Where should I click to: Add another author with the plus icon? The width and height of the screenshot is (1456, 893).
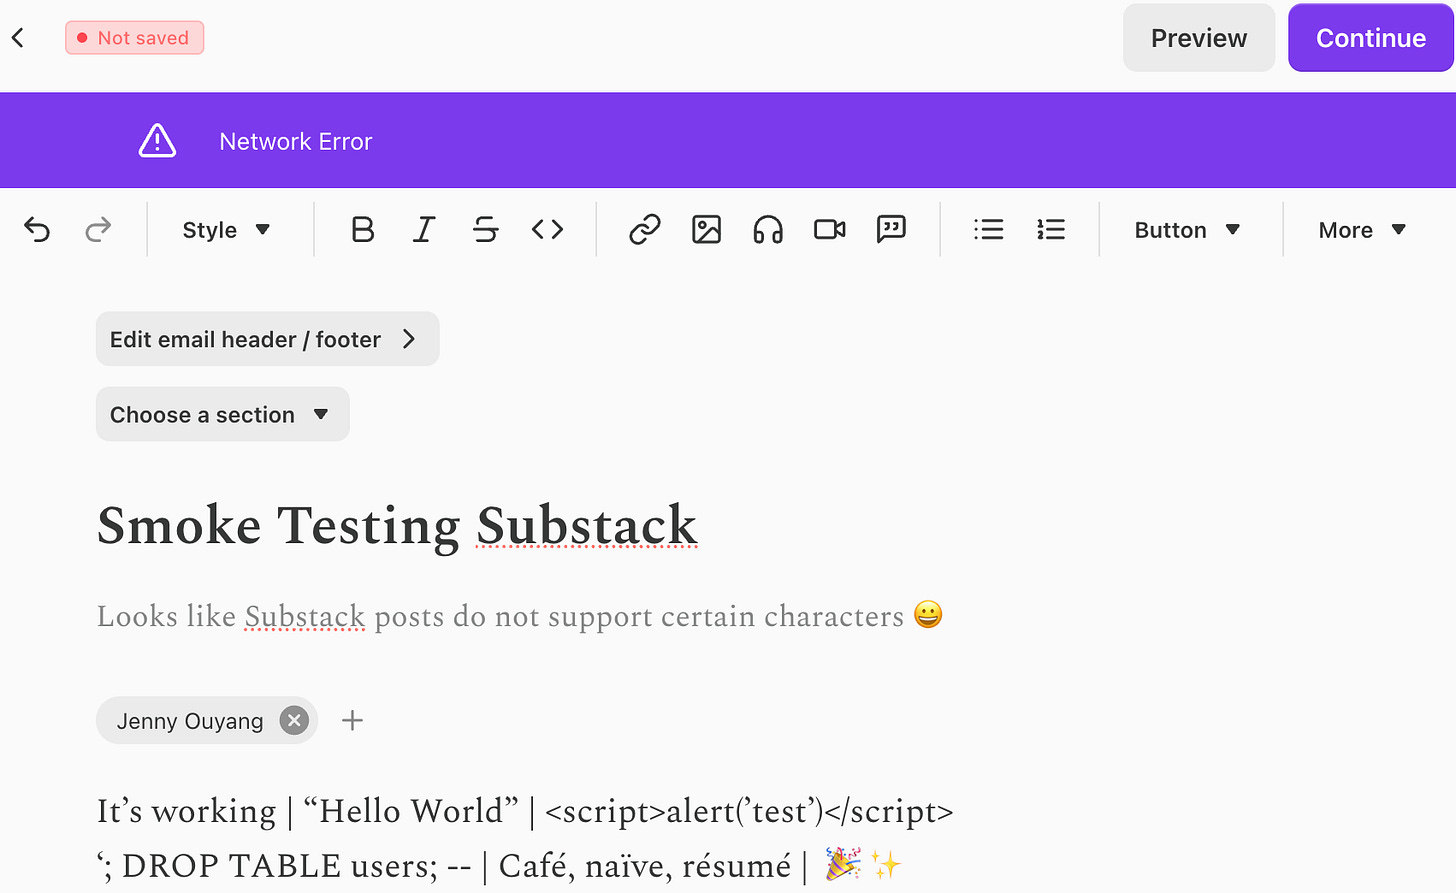[x=352, y=720]
